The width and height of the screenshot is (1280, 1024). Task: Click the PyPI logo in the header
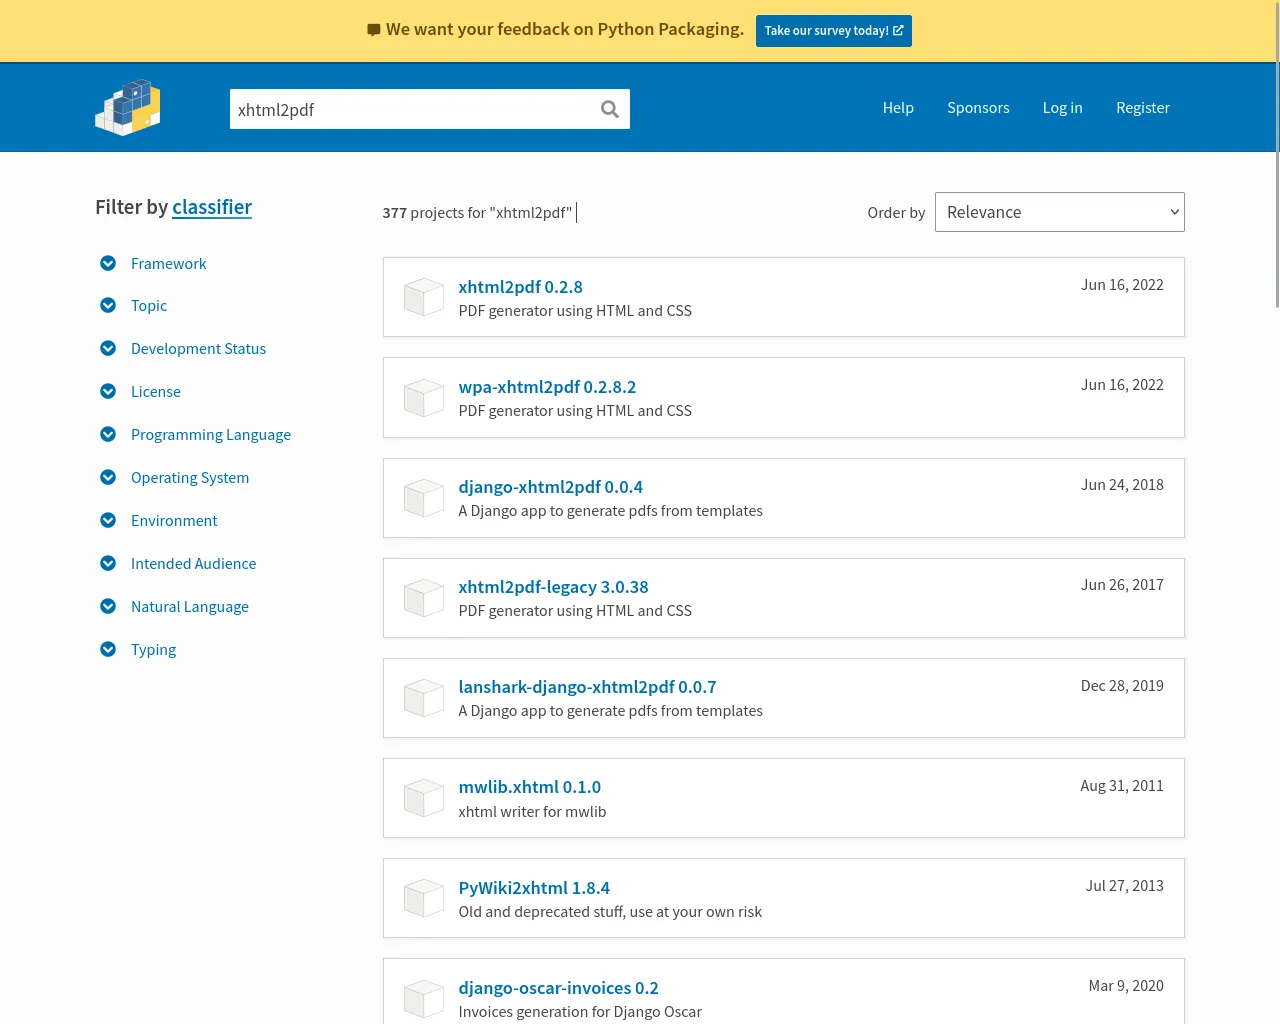coord(128,108)
